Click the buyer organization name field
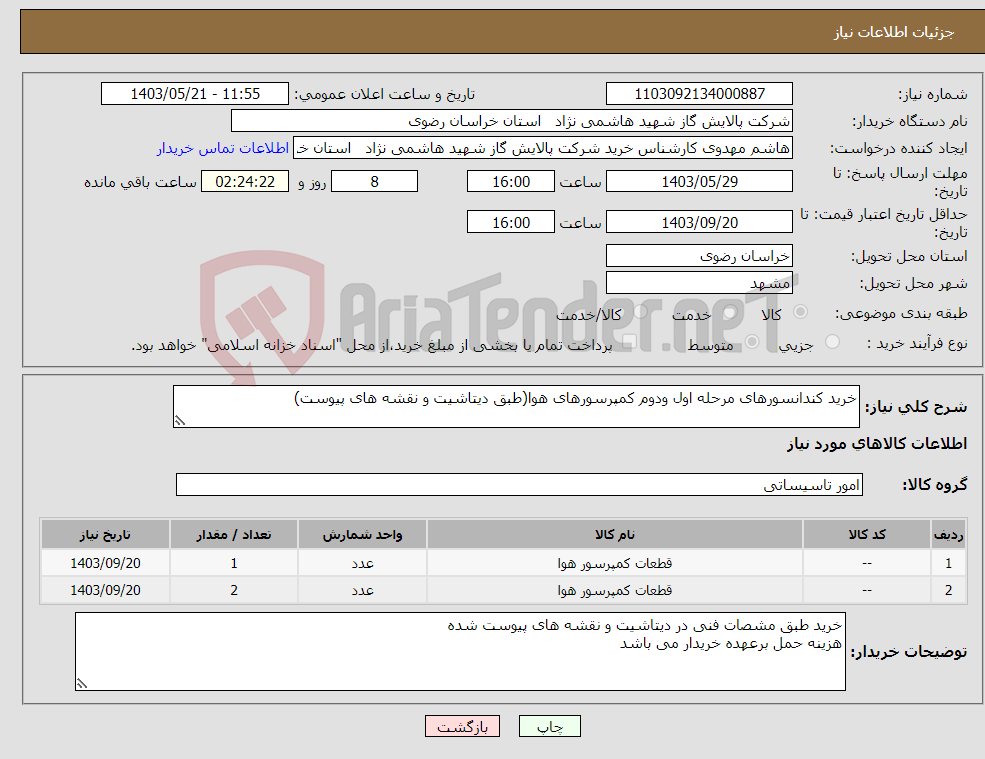The width and height of the screenshot is (985, 759). [x=512, y=121]
